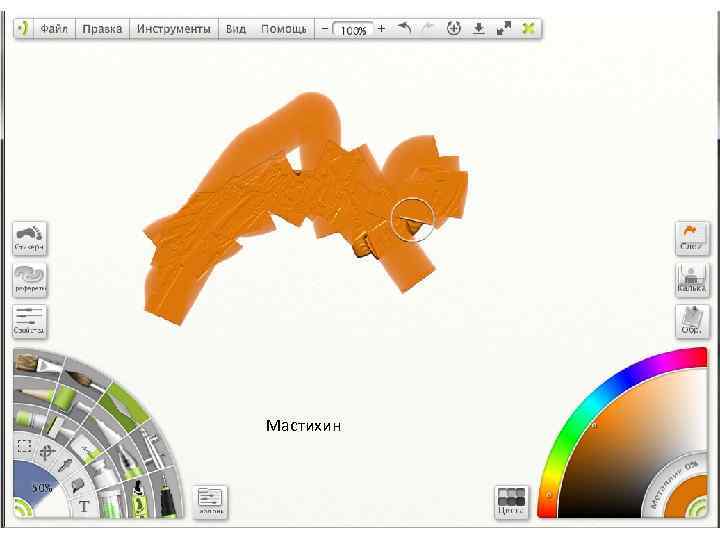
Task: Zoom in with the plus button
Action: 381,29
